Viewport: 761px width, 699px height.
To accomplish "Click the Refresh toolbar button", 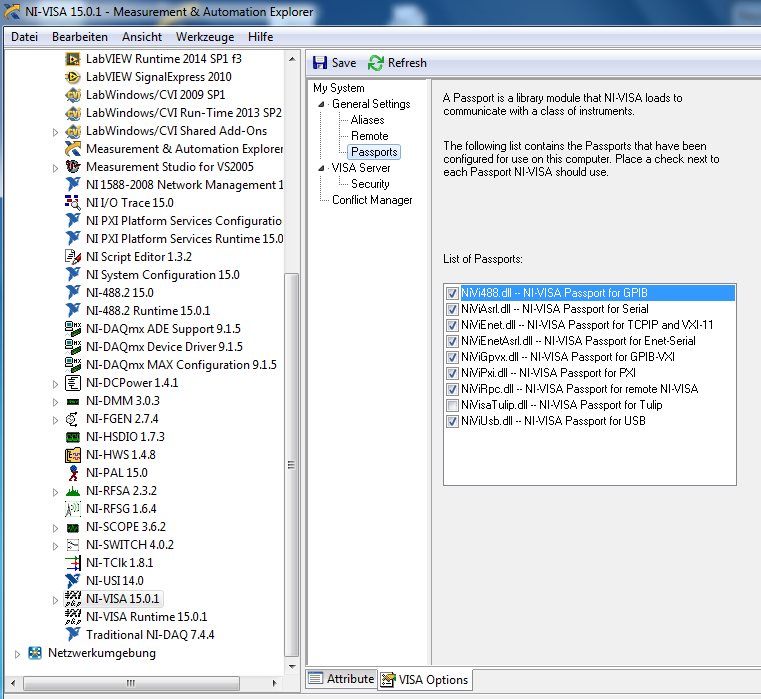I will point(397,63).
